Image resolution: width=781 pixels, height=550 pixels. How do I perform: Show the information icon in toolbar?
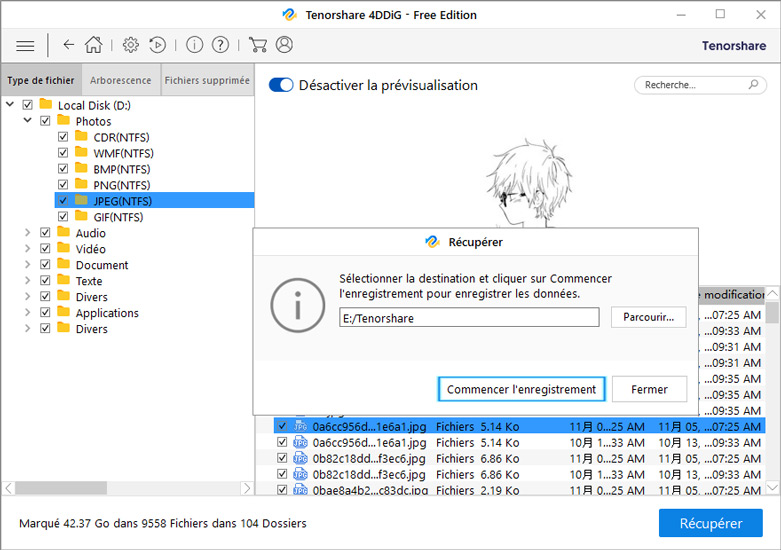194,45
